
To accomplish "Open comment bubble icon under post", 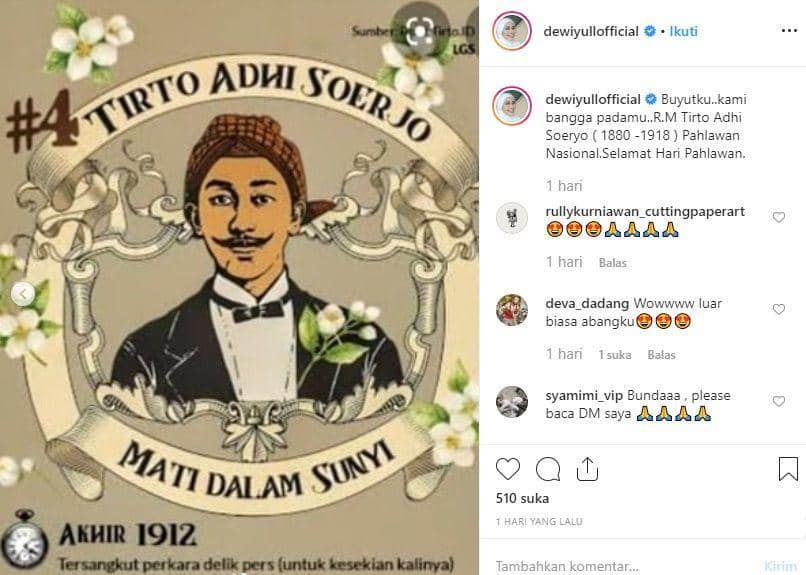I will click(x=548, y=469).
